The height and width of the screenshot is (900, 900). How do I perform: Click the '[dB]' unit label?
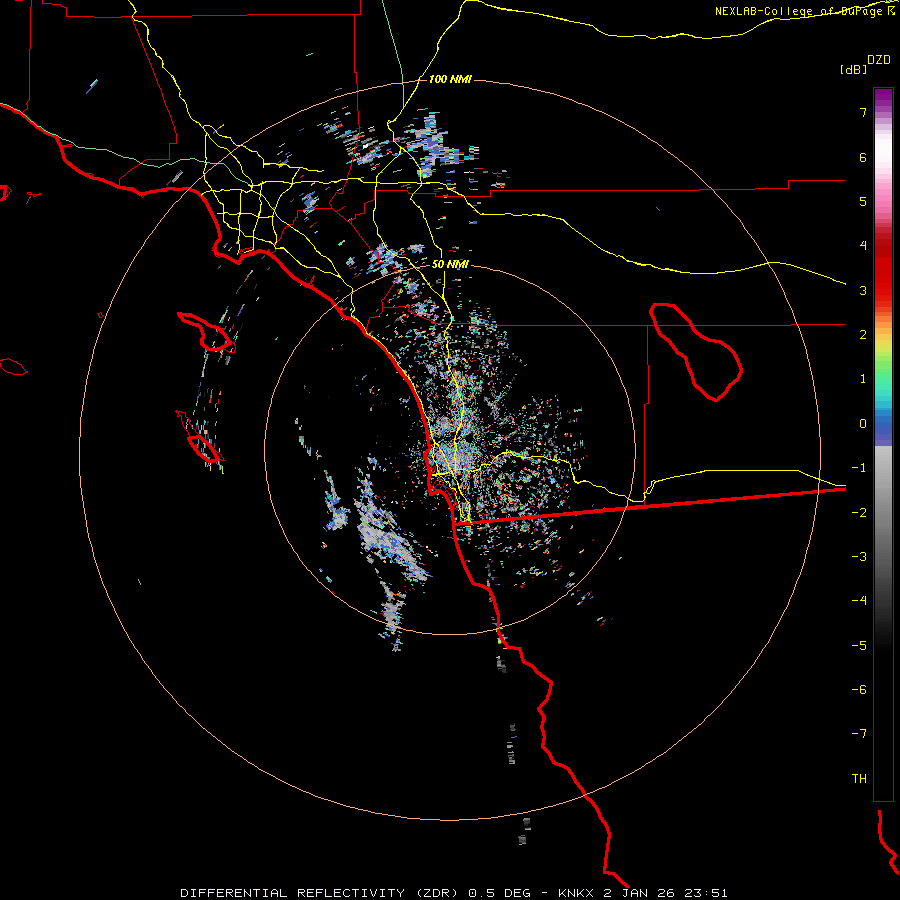click(853, 69)
